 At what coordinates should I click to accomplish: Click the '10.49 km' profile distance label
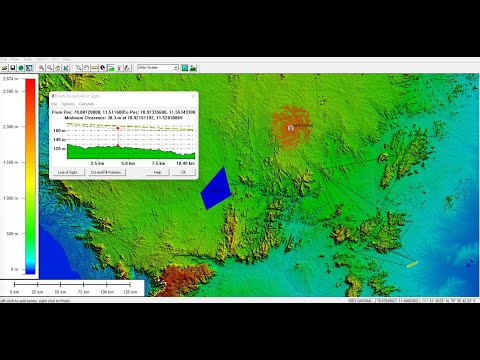click(185, 163)
